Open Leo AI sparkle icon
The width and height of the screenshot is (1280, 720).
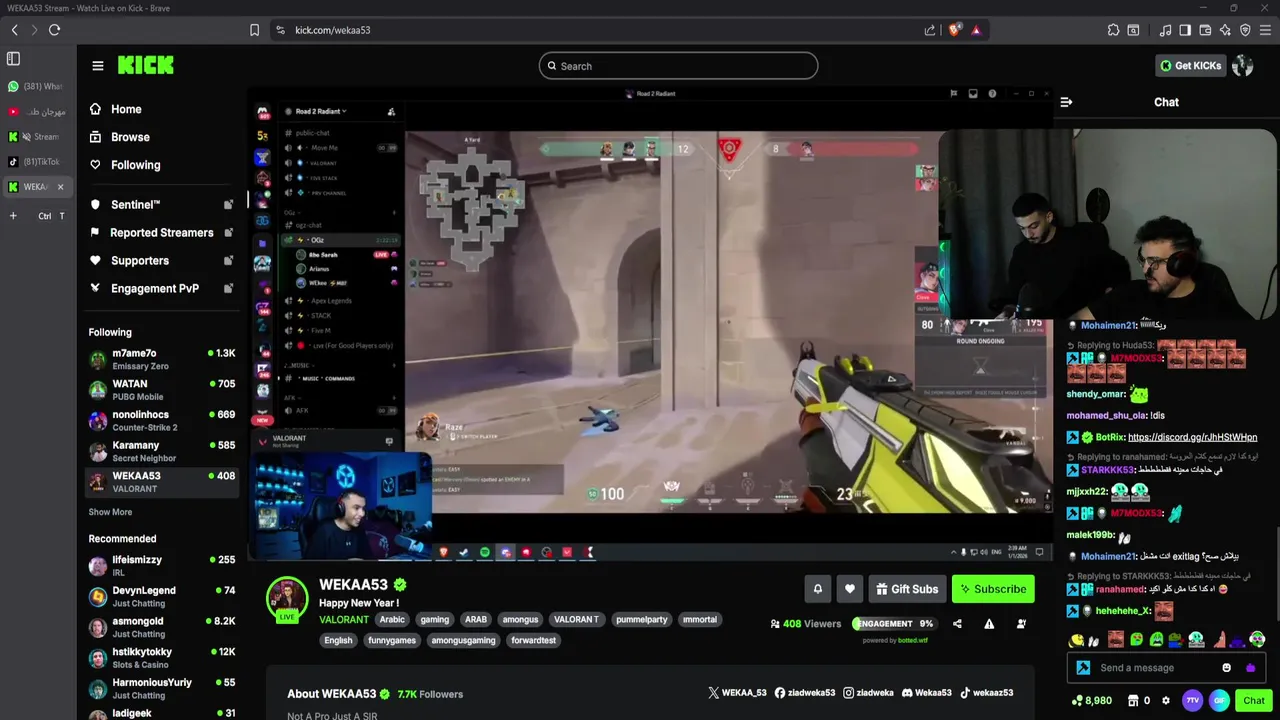tap(1225, 30)
